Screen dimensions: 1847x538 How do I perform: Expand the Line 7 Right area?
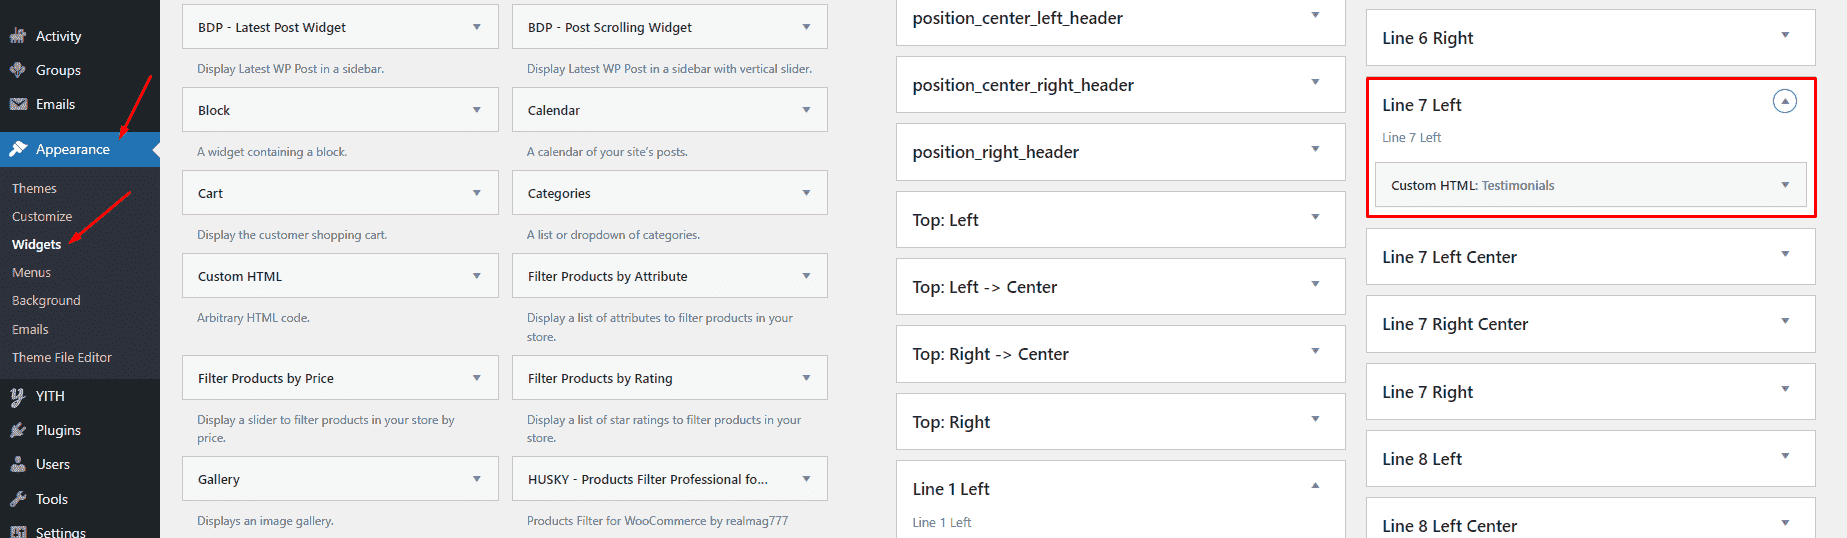1784,389
